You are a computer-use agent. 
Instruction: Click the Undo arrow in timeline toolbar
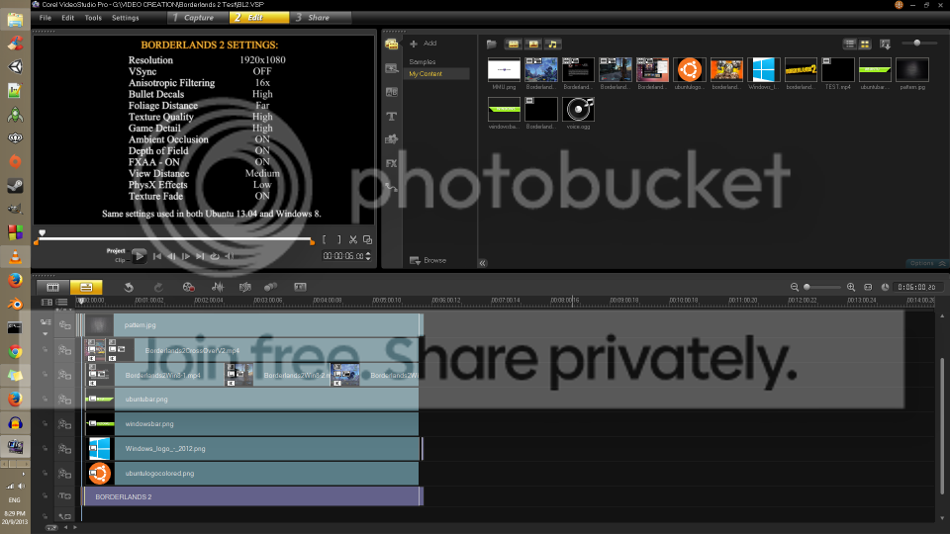129,287
